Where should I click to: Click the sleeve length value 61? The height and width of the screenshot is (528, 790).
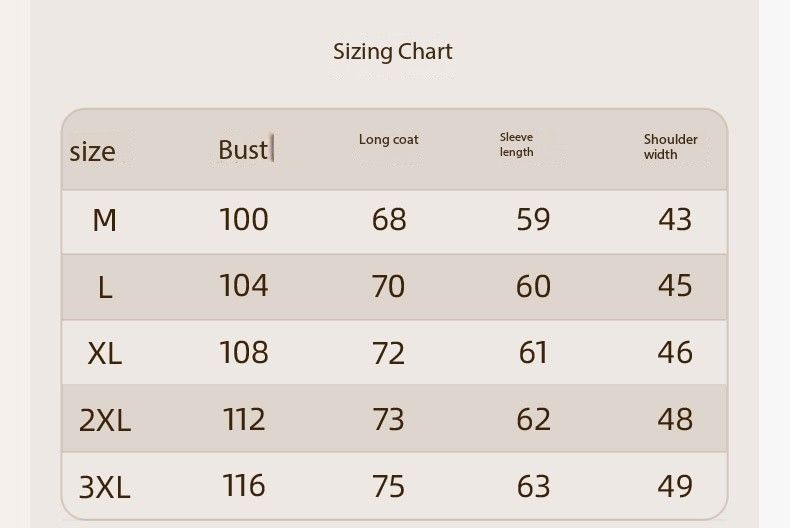click(533, 353)
